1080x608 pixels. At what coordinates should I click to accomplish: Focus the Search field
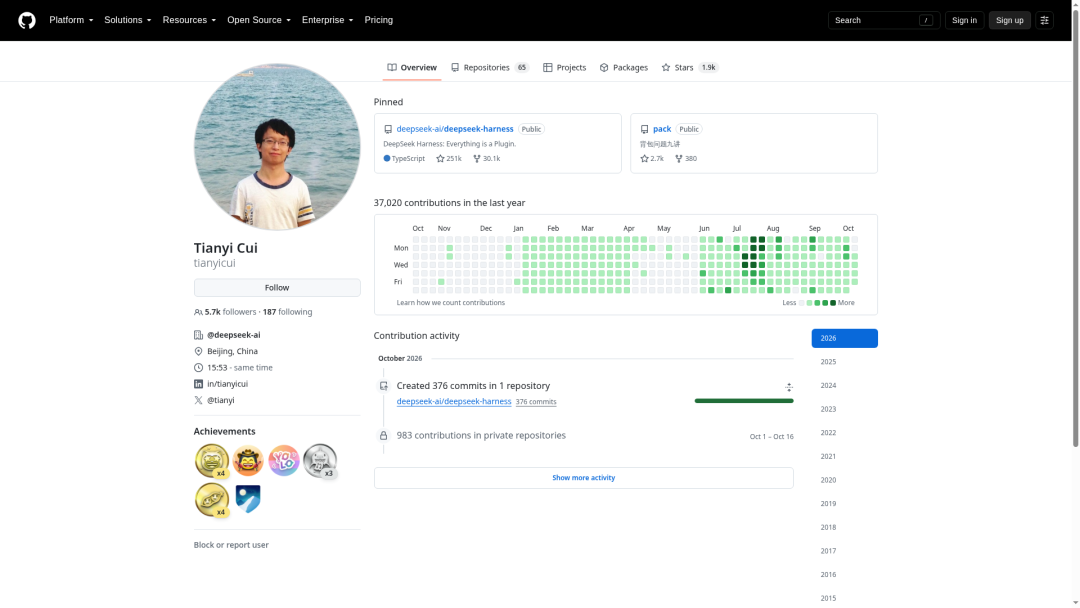(883, 20)
